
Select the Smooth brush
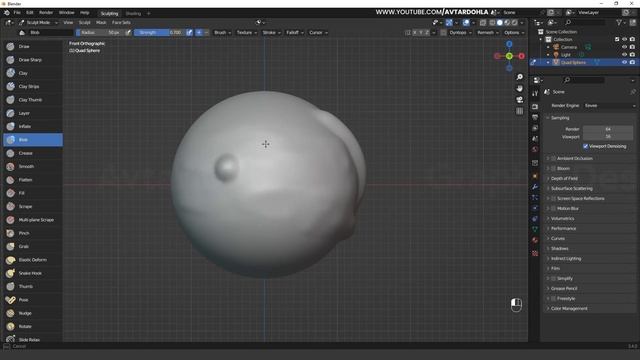pos(33,167)
